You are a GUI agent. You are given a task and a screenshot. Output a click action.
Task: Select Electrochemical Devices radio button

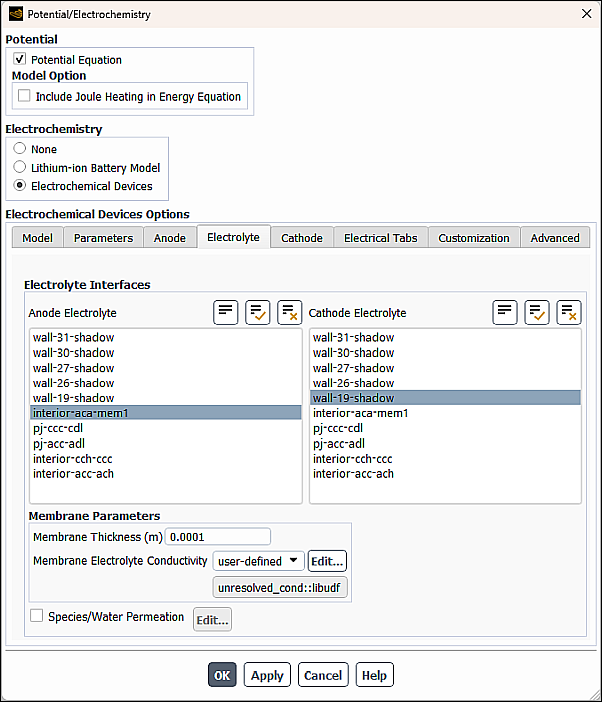[x=20, y=185]
